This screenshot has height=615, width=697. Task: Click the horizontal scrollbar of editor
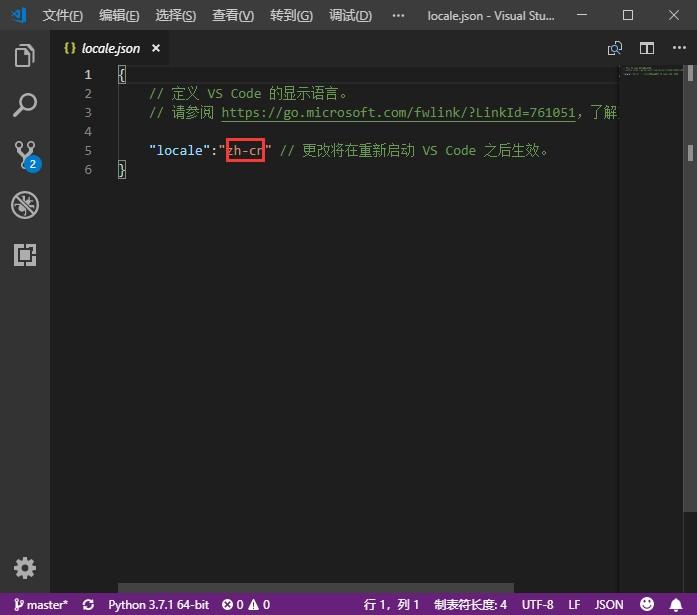[x=316, y=587]
